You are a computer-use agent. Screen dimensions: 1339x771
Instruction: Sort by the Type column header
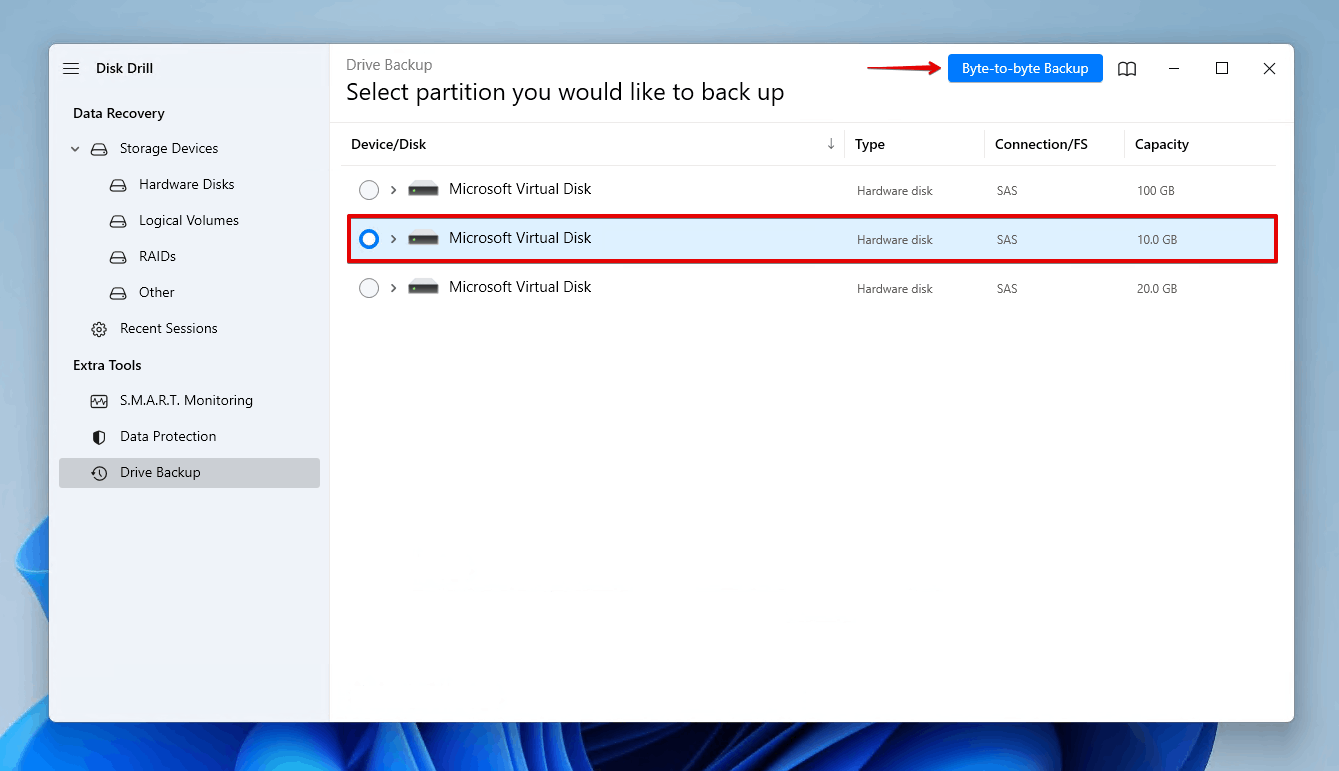(870, 144)
